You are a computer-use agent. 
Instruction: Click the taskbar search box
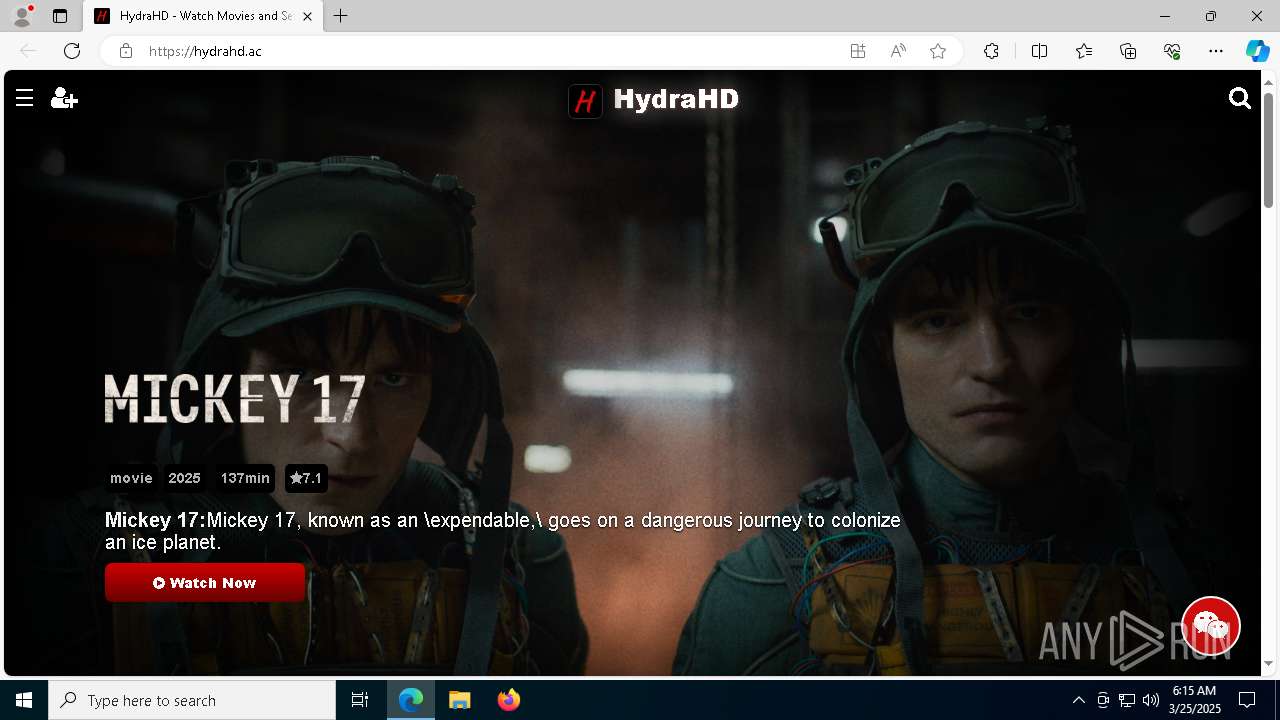click(x=192, y=700)
